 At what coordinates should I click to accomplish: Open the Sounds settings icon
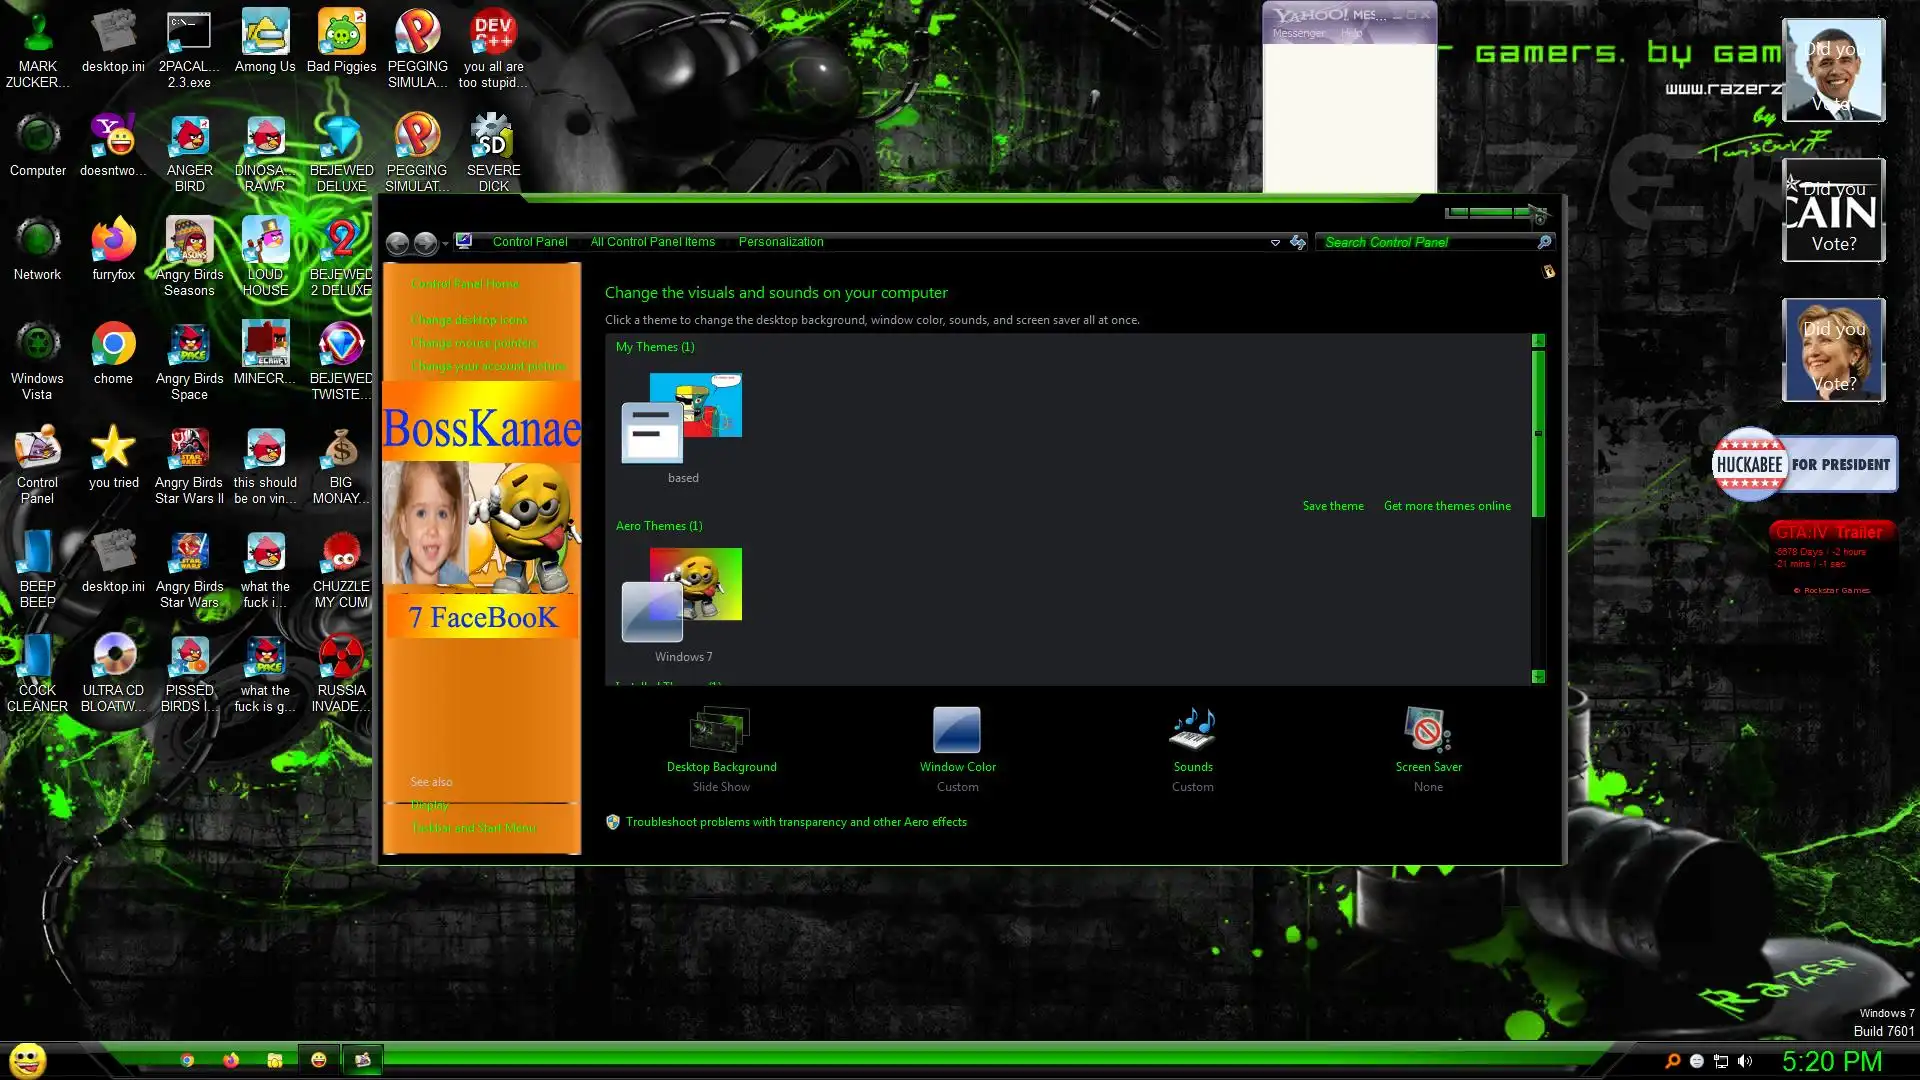click(x=1192, y=731)
